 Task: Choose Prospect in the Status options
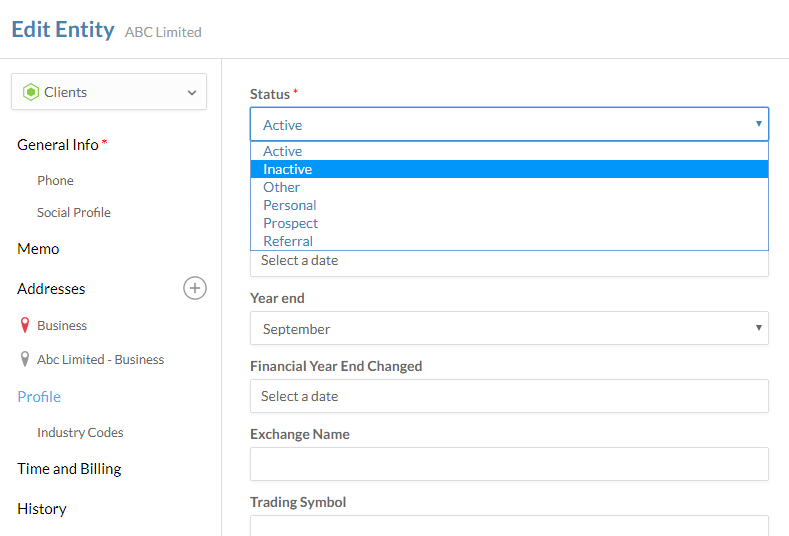point(291,223)
